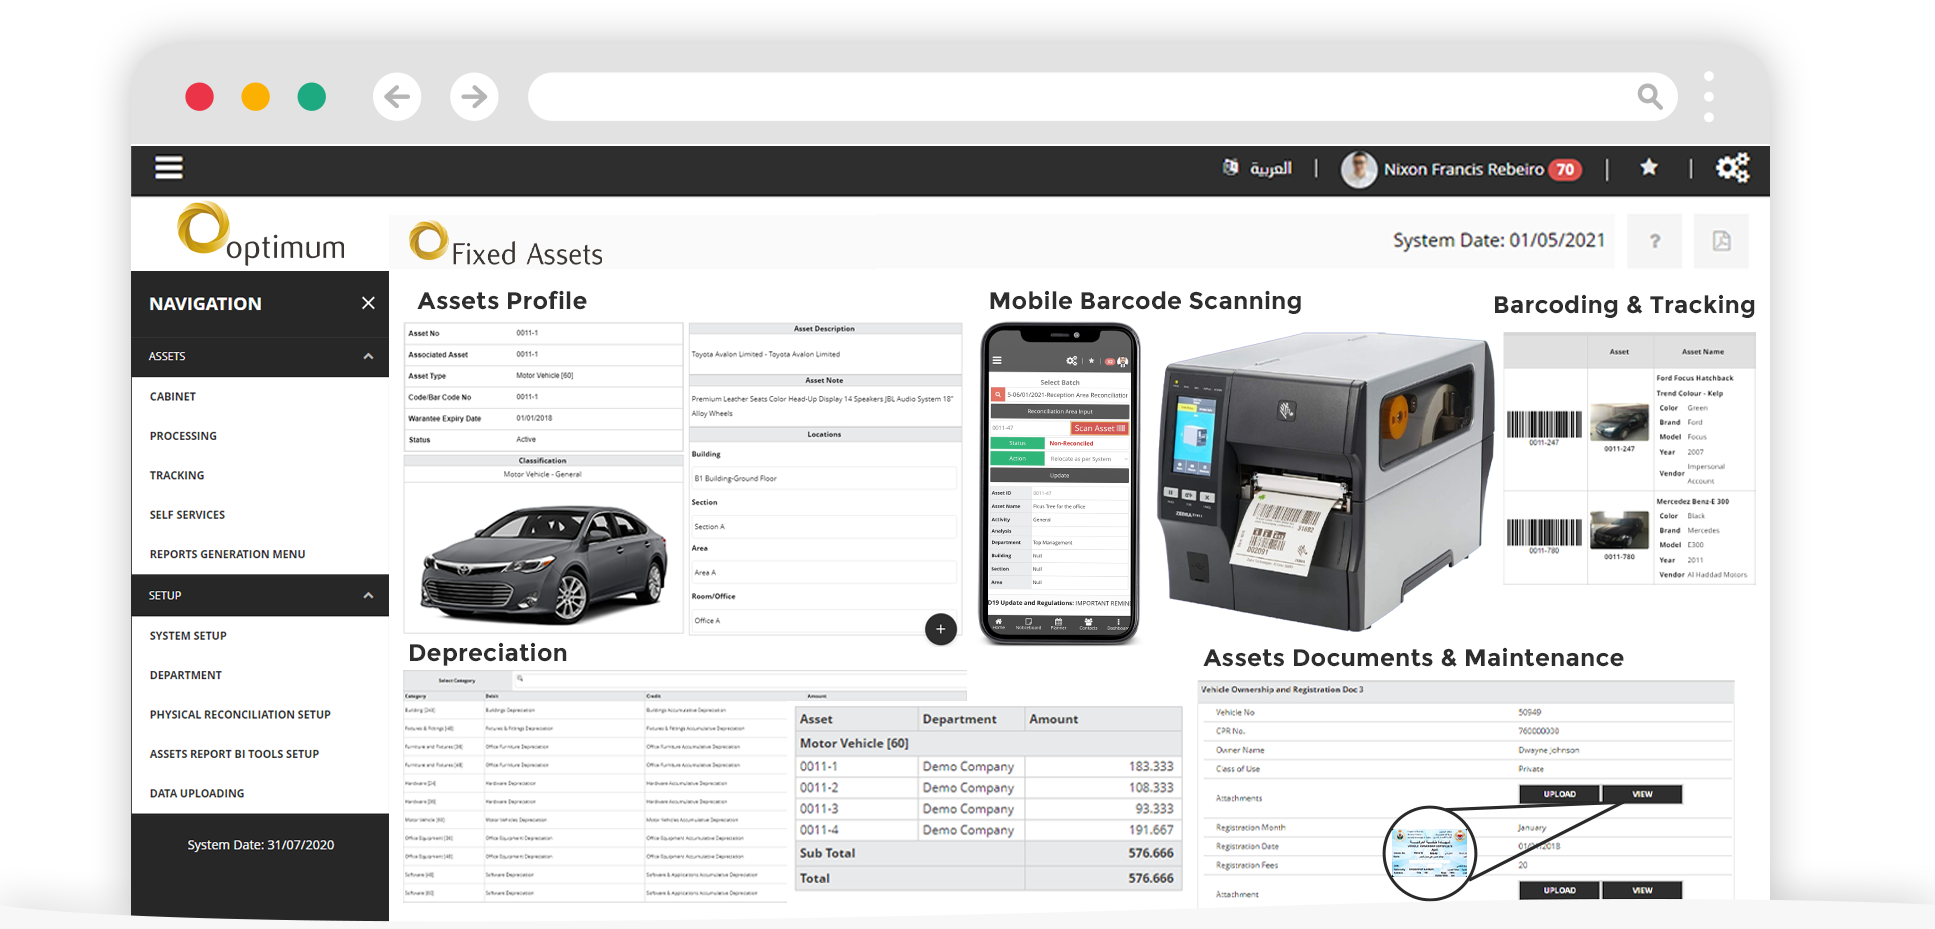Open the browser three-dot menu

tap(1709, 97)
